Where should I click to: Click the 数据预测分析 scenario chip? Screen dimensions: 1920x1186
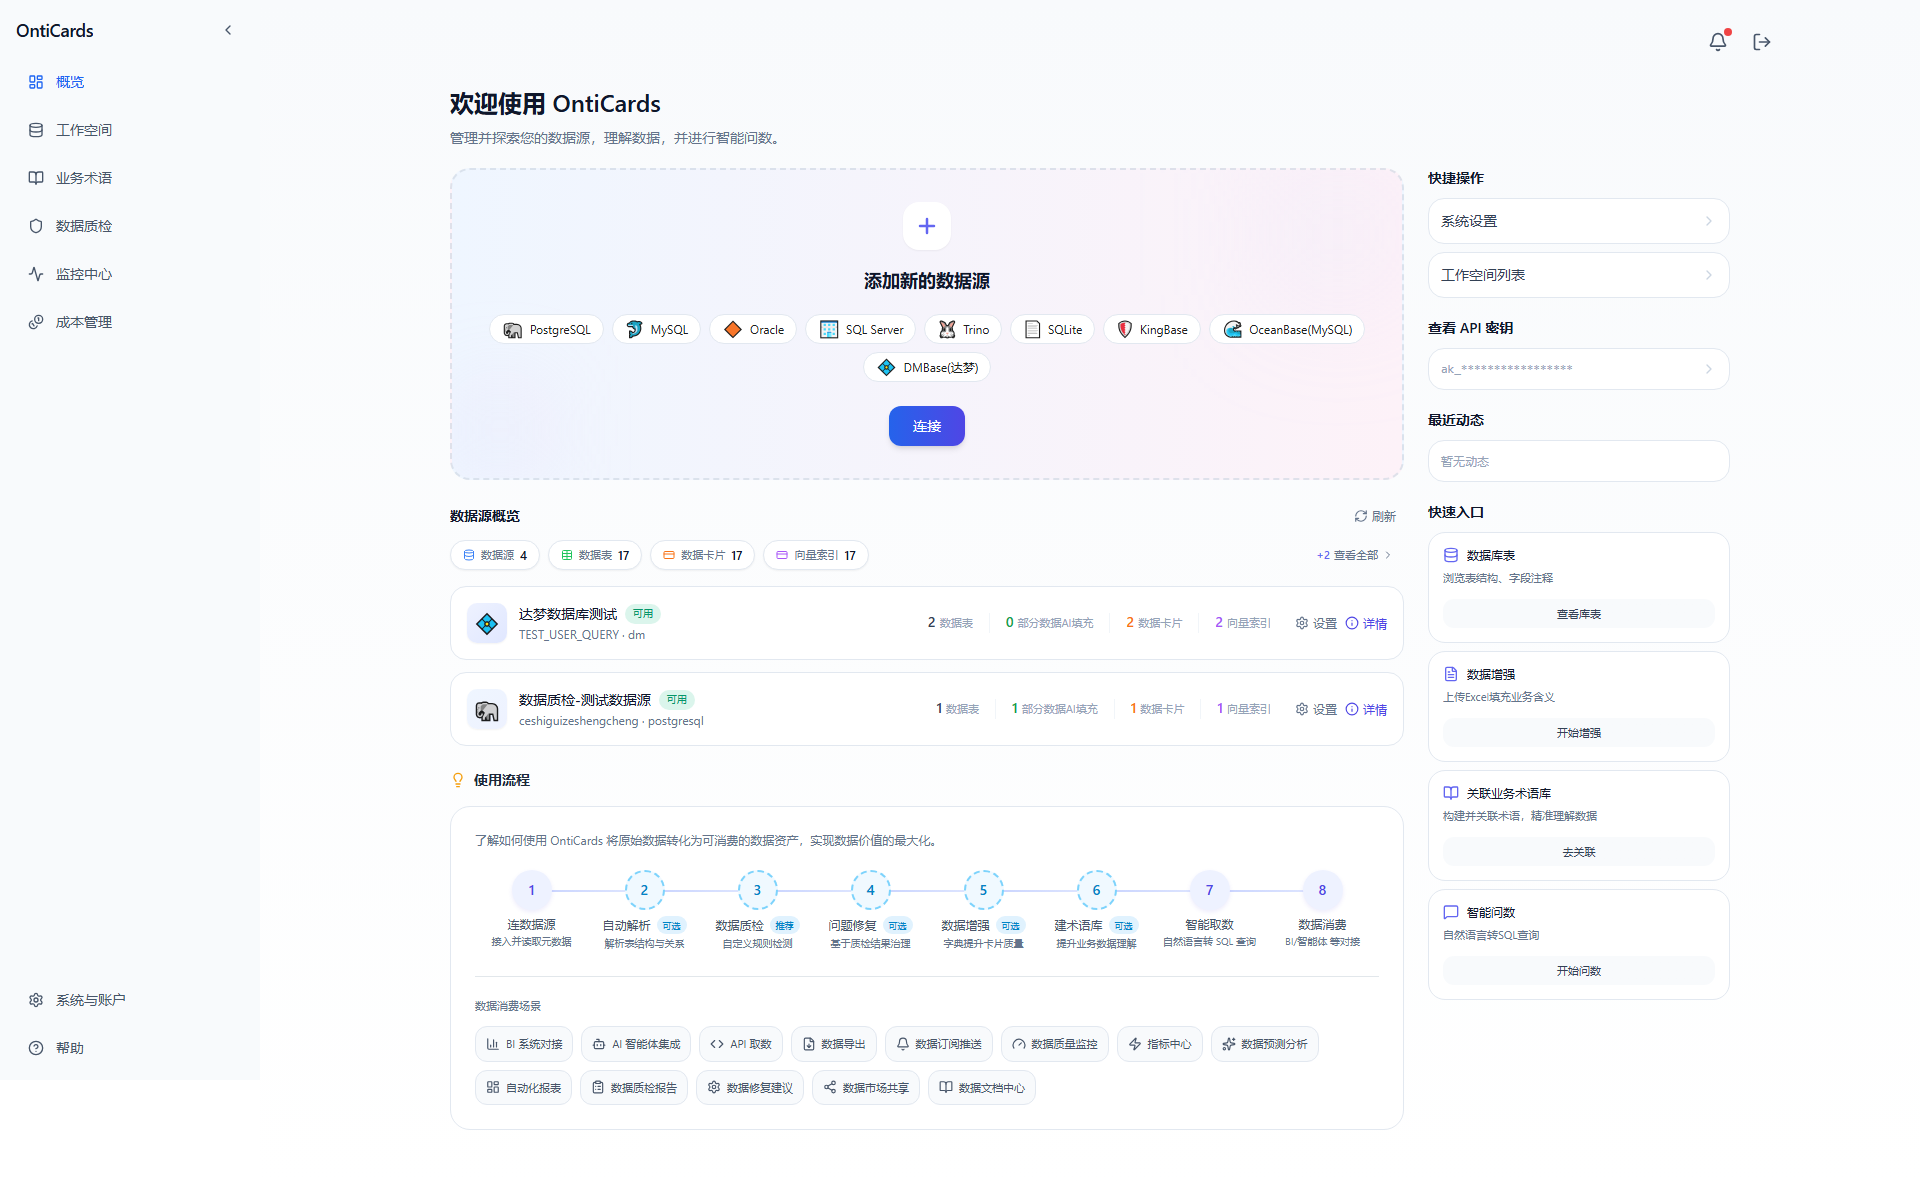click(1265, 1044)
